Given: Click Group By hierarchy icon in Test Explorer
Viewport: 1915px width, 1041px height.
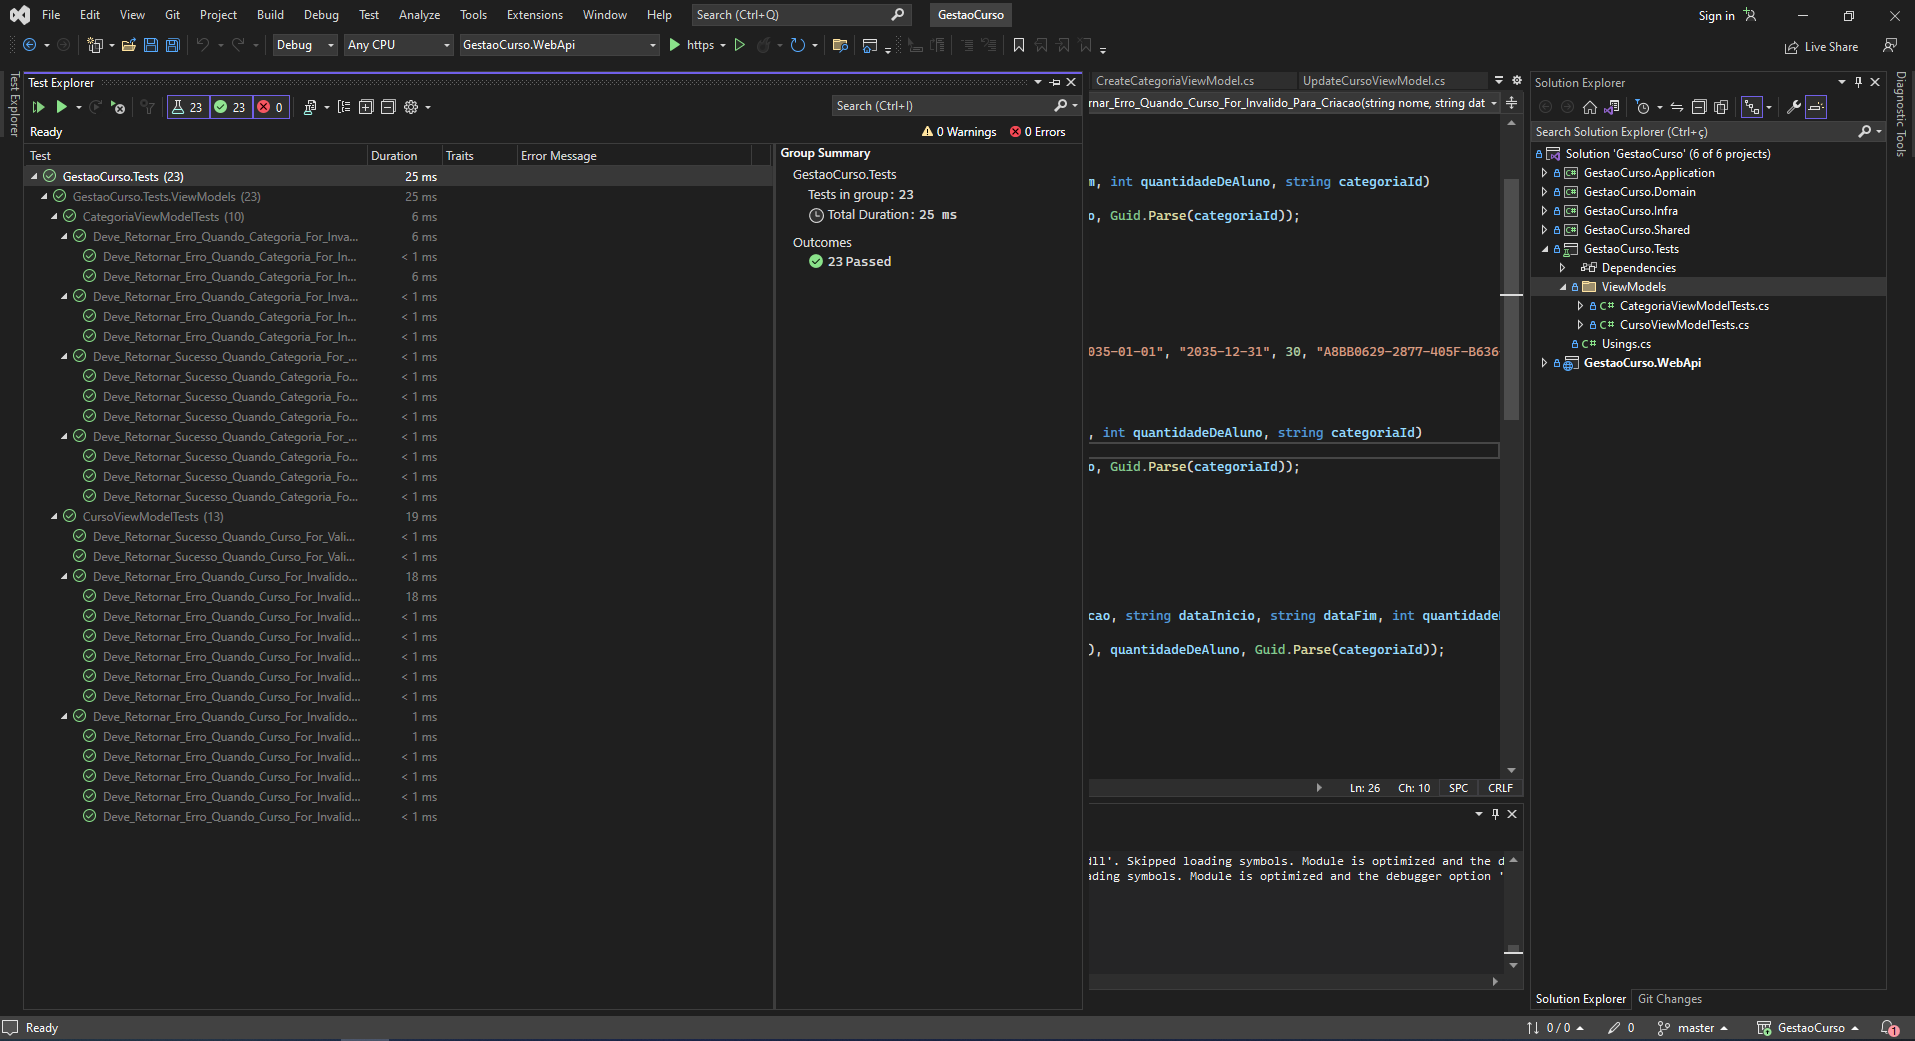Looking at the screenshot, I should coord(344,107).
